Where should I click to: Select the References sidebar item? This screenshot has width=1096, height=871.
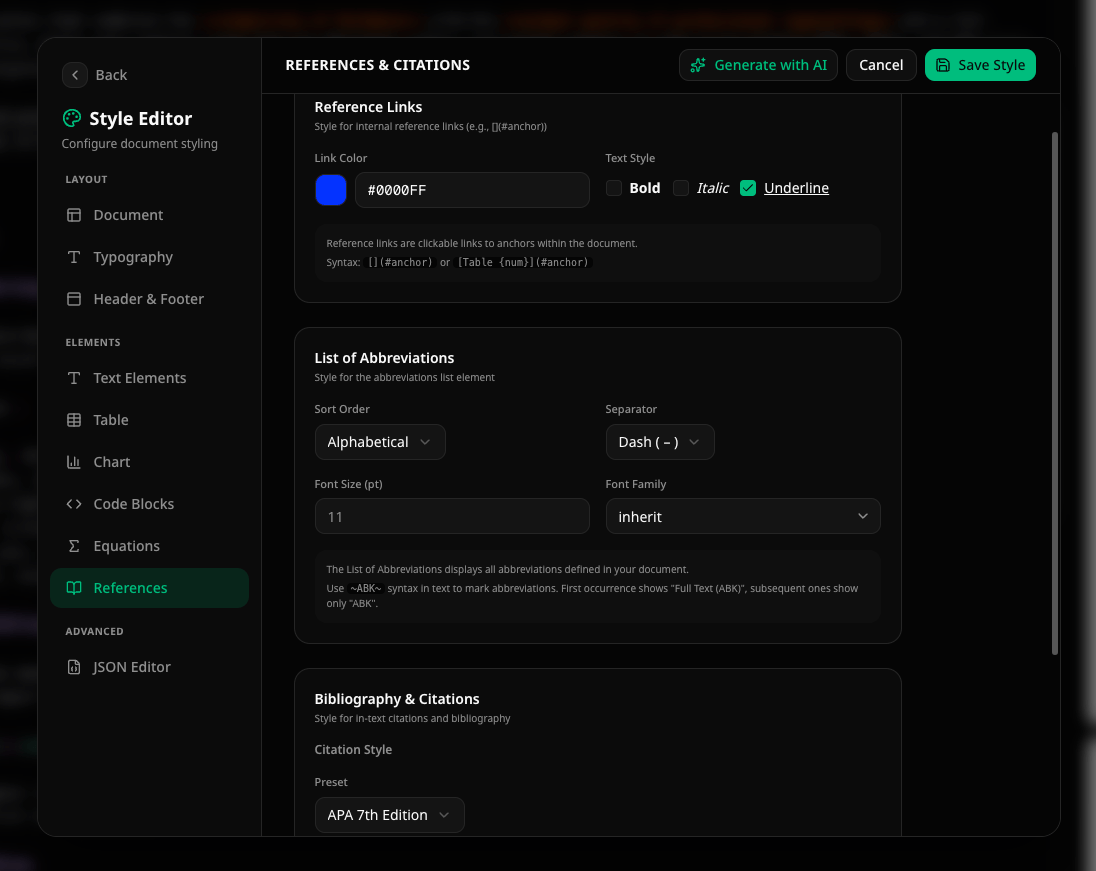pyautogui.click(x=150, y=588)
